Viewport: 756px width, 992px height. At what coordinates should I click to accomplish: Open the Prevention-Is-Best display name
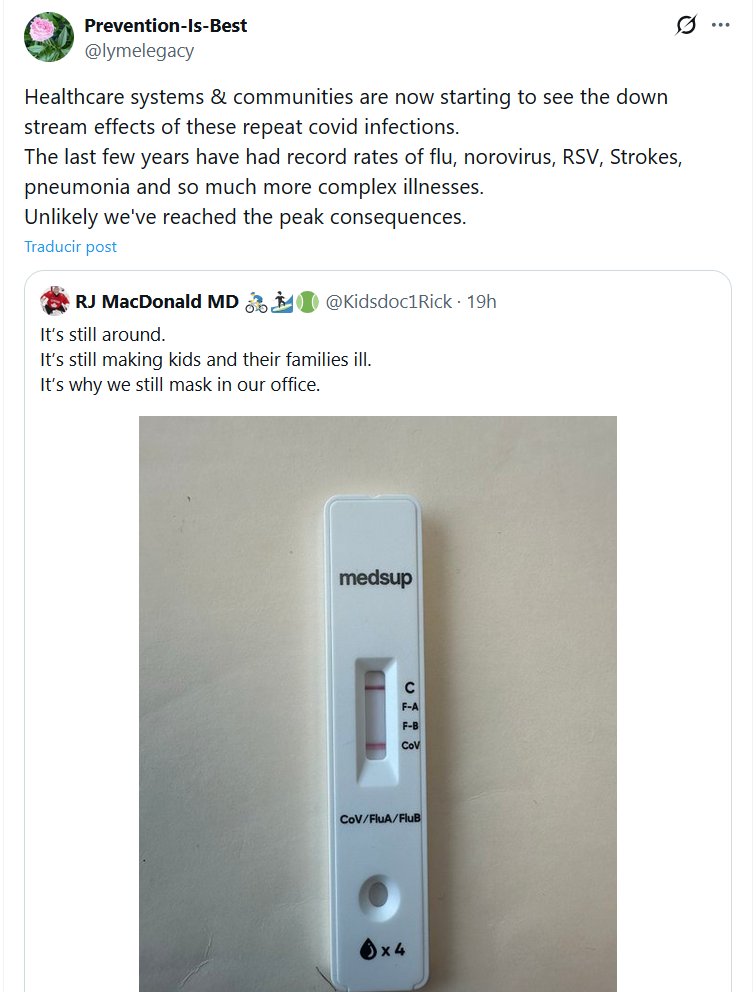point(165,26)
